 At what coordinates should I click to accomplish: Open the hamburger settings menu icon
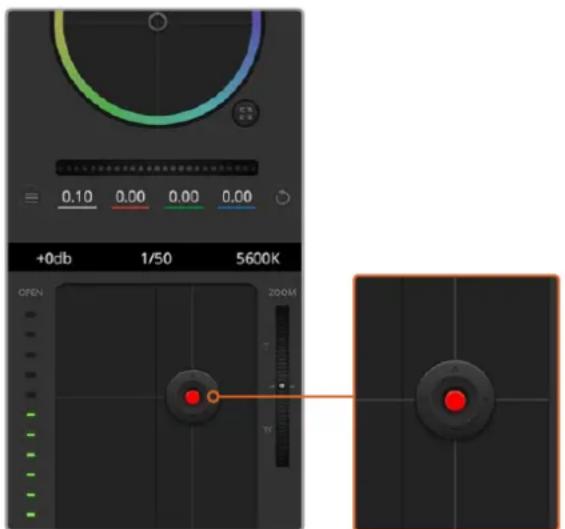[31, 197]
